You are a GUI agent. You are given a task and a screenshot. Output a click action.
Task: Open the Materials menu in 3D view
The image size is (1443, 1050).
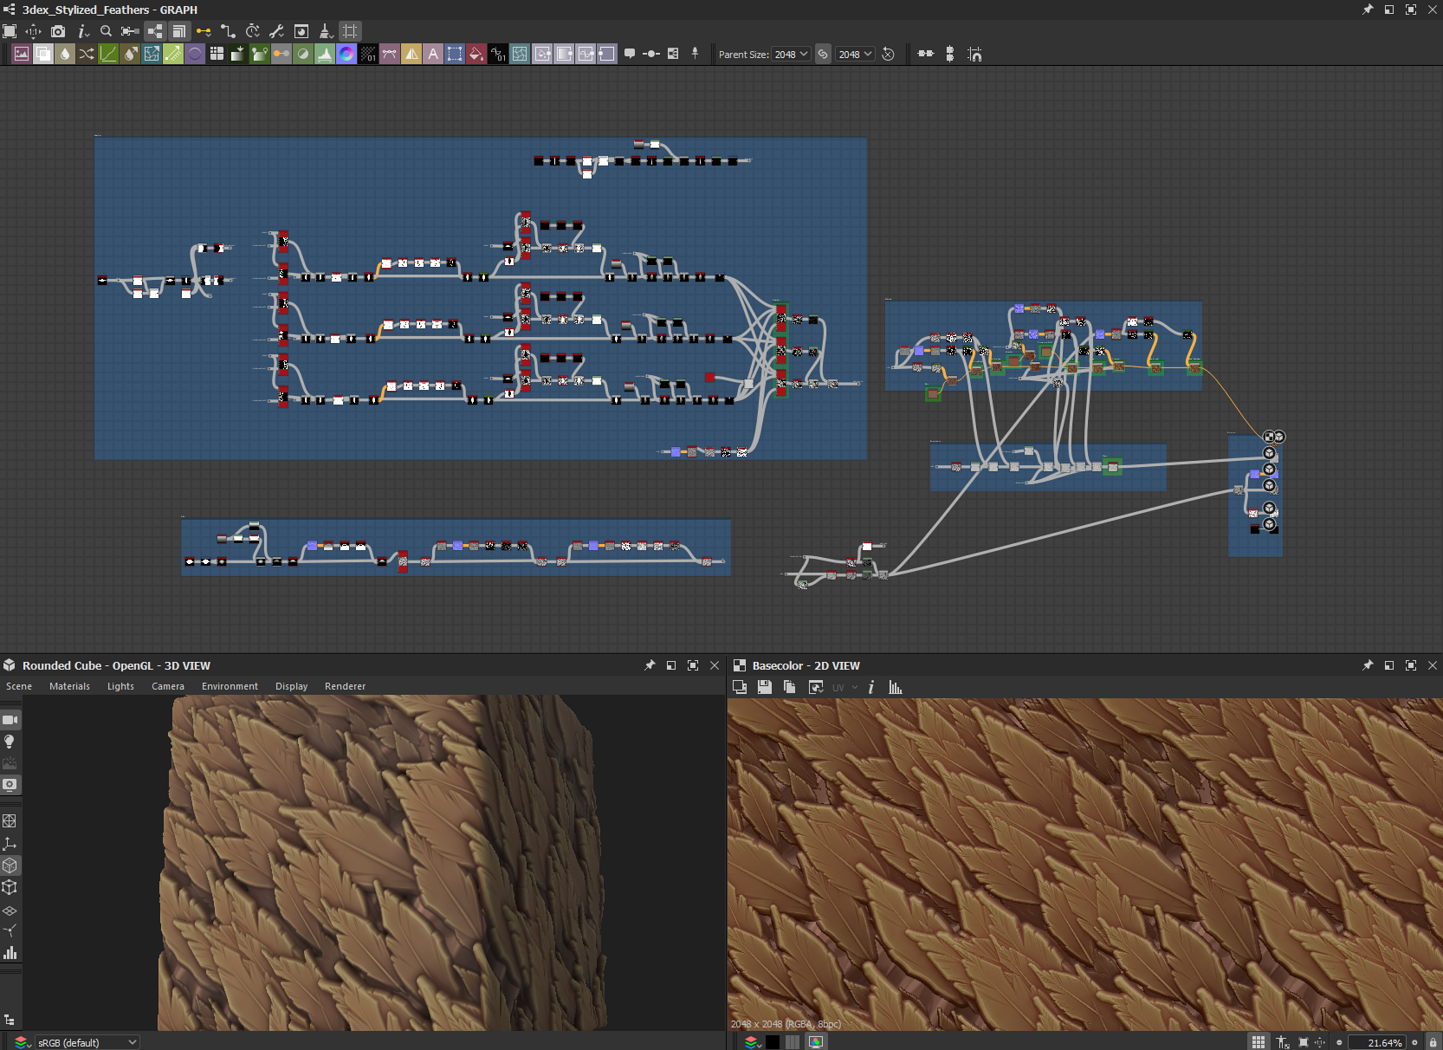click(69, 686)
